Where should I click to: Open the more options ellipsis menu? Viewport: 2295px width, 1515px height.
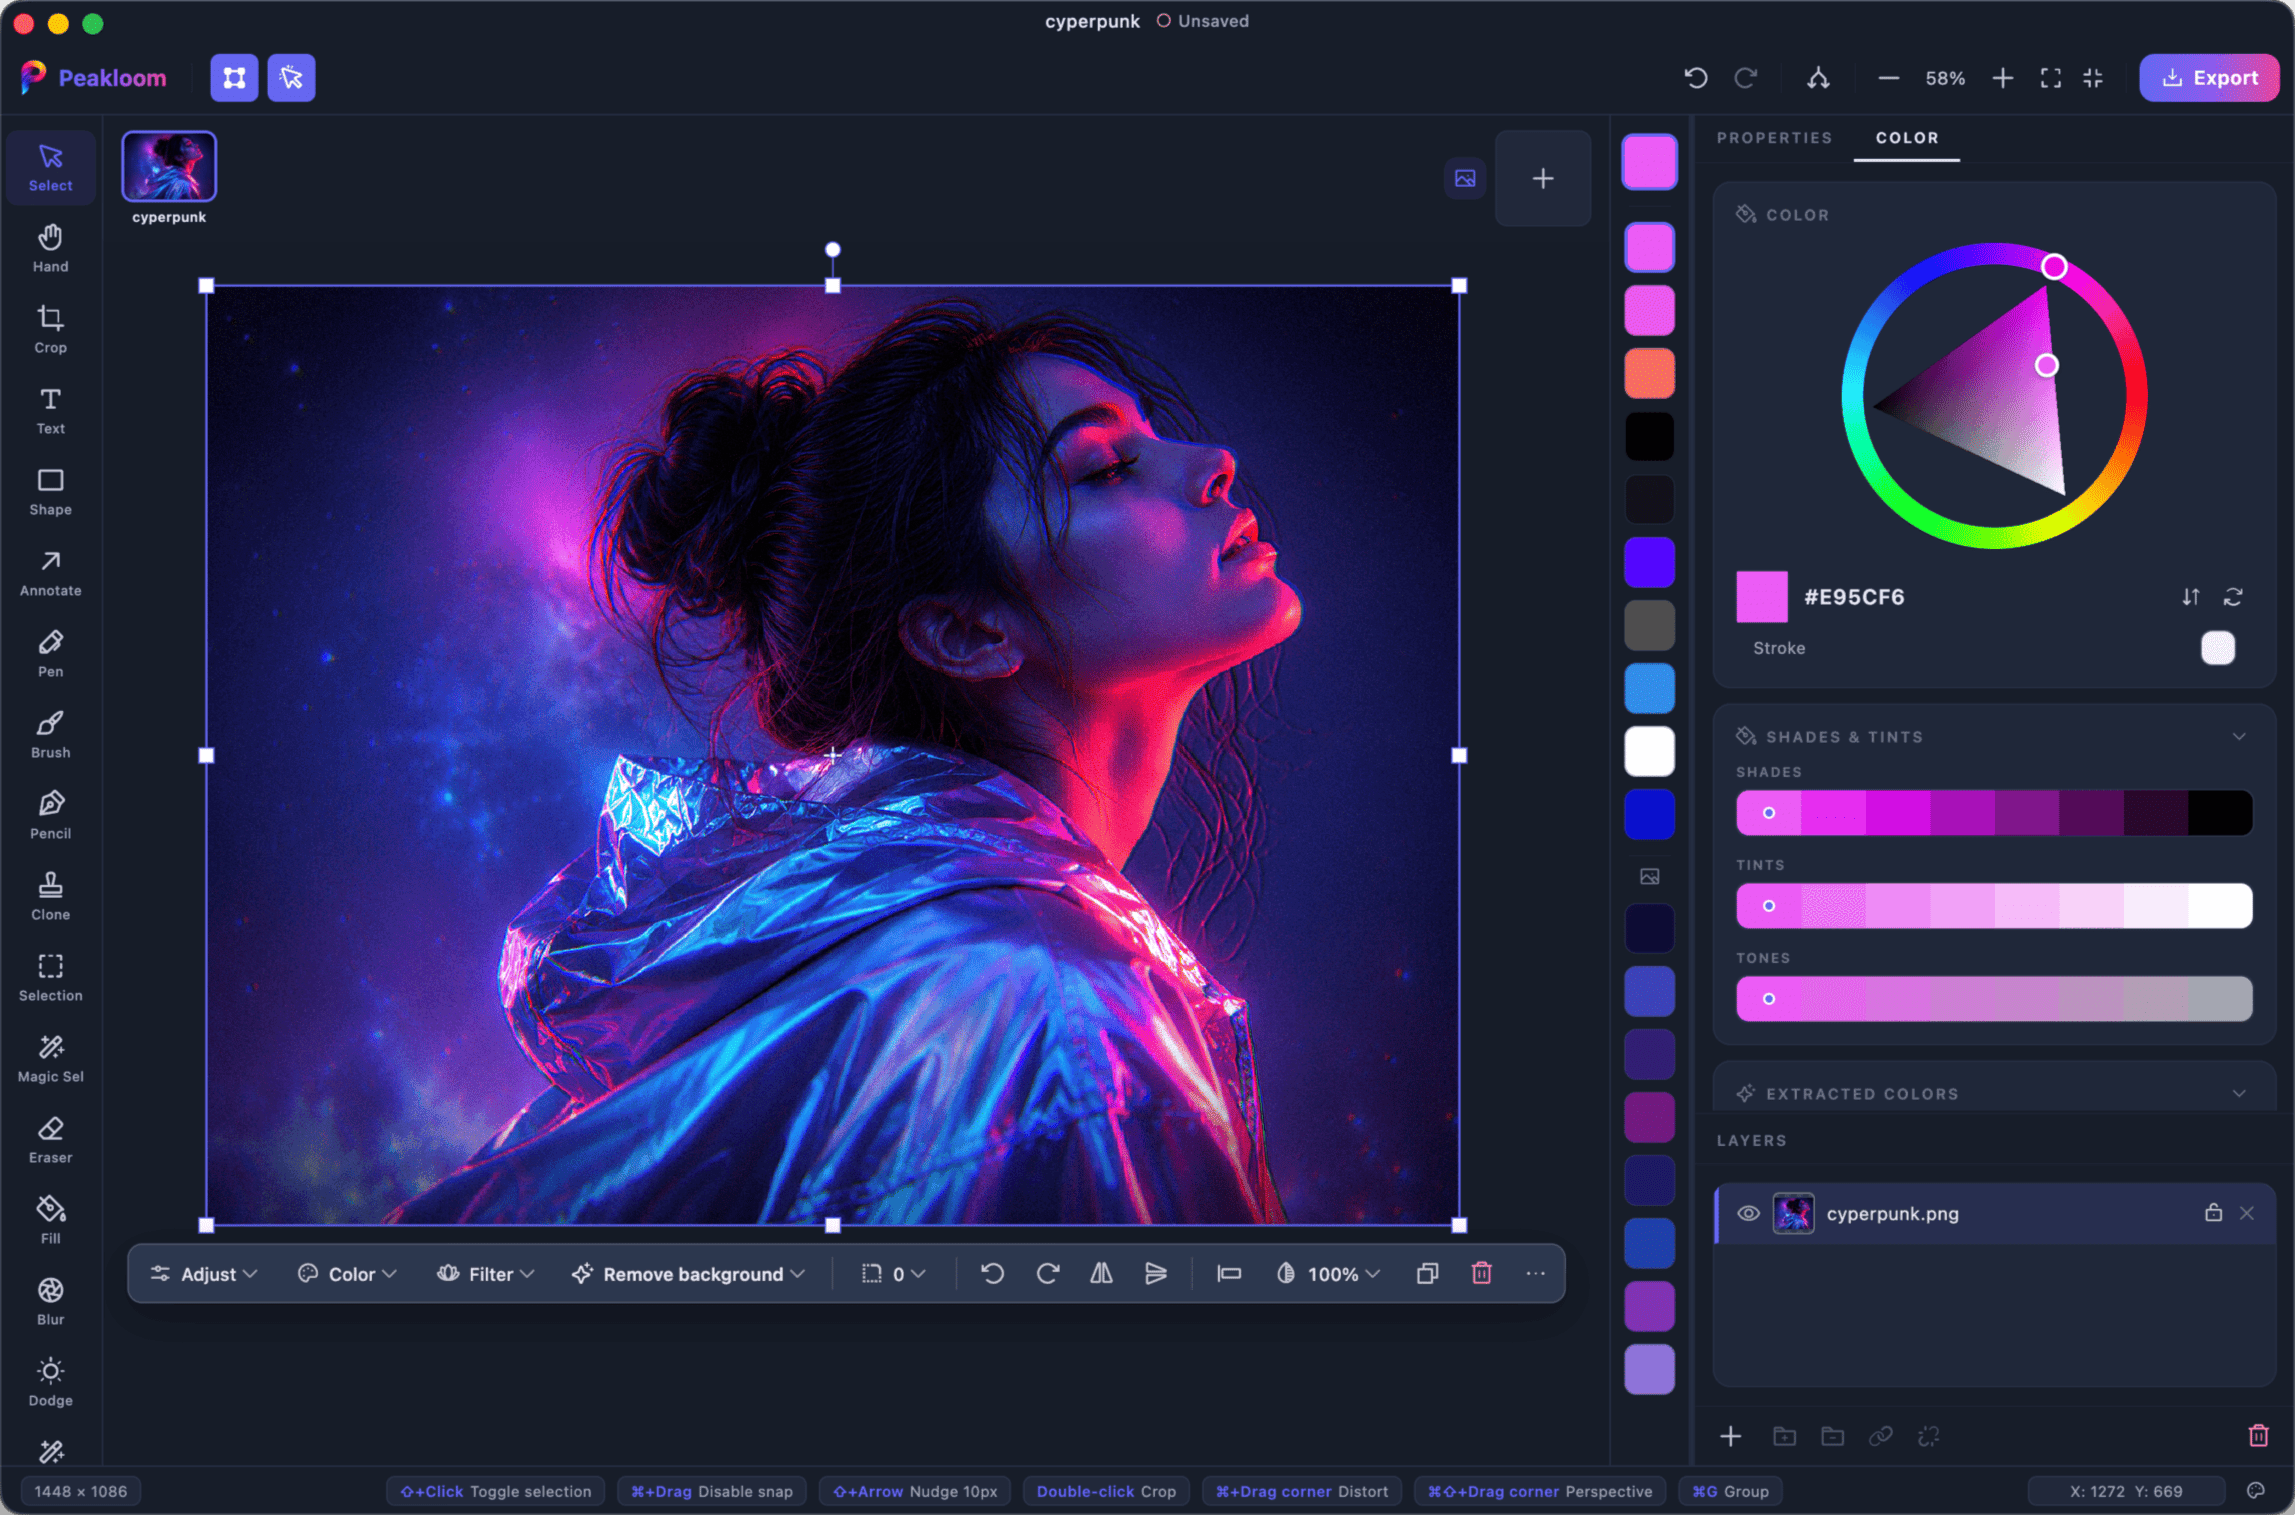pyautogui.click(x=1535, y=1273)
